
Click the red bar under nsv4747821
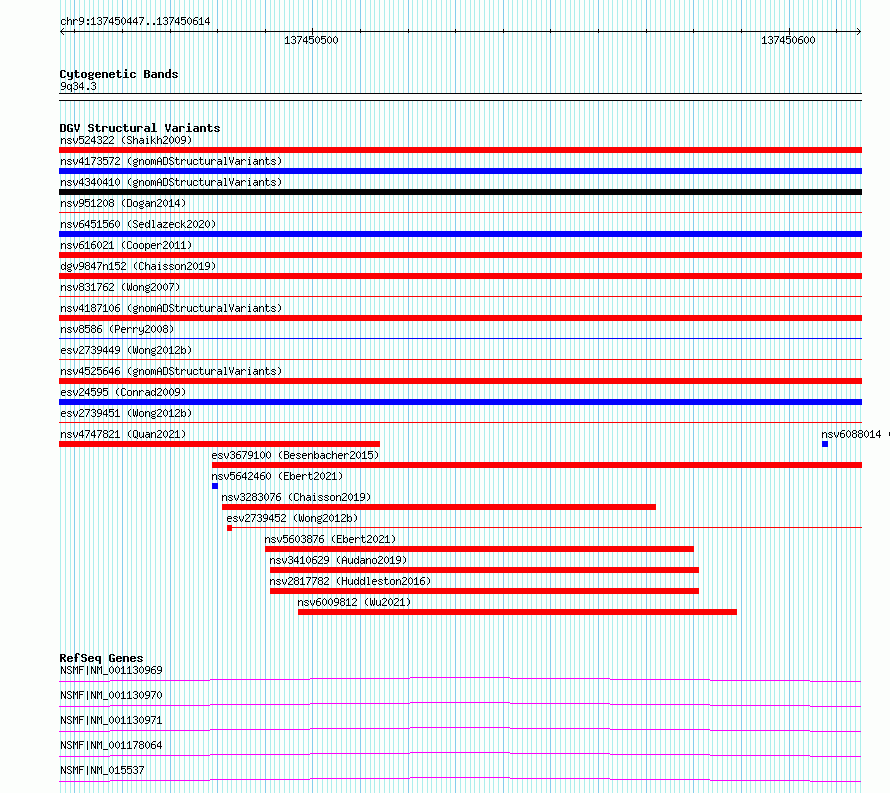(x=220, y=444)
